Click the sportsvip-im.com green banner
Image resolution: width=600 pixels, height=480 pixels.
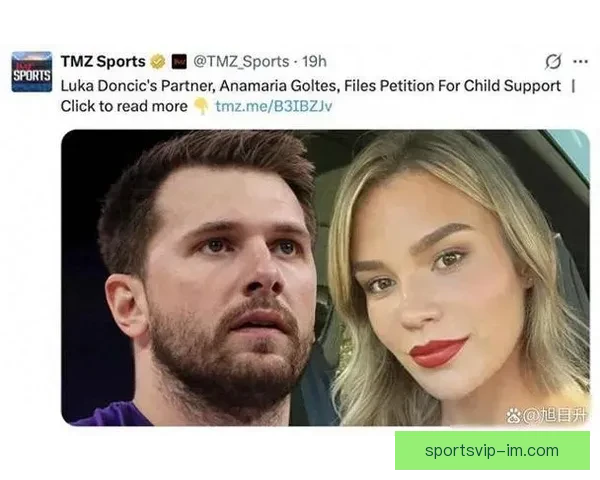point(492,451)
